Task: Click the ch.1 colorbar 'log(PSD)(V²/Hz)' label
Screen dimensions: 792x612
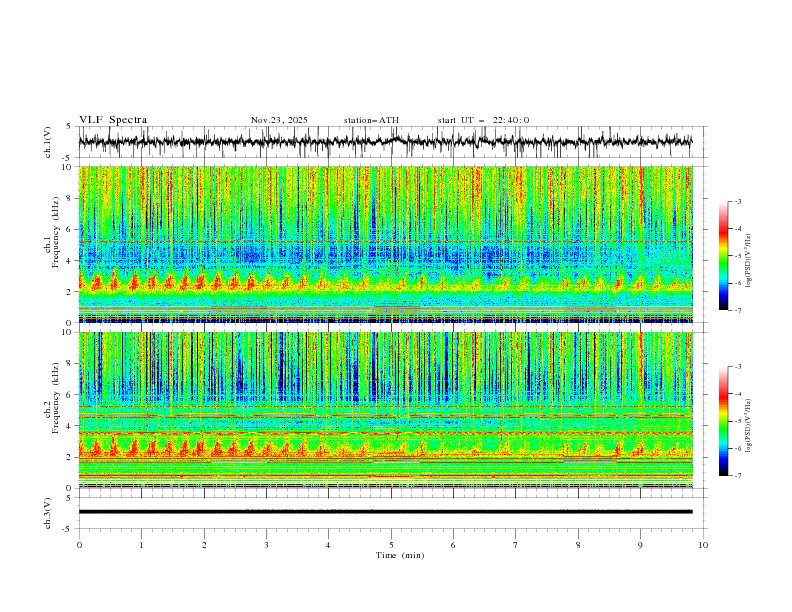Action: click(x=749, y=261)
